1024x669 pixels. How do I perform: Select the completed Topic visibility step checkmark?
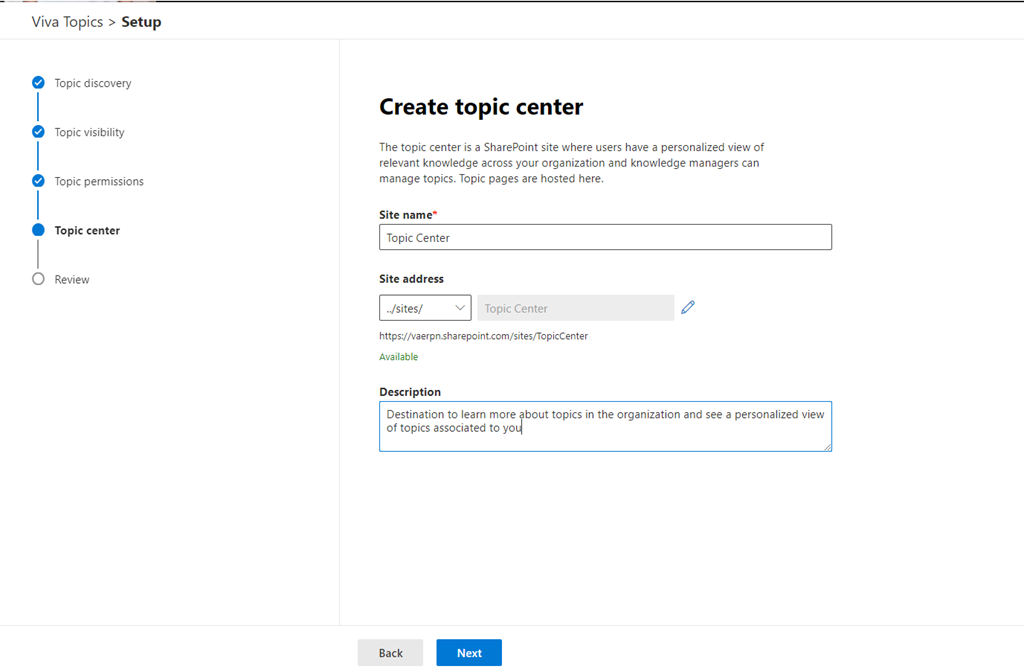point(39,131)
